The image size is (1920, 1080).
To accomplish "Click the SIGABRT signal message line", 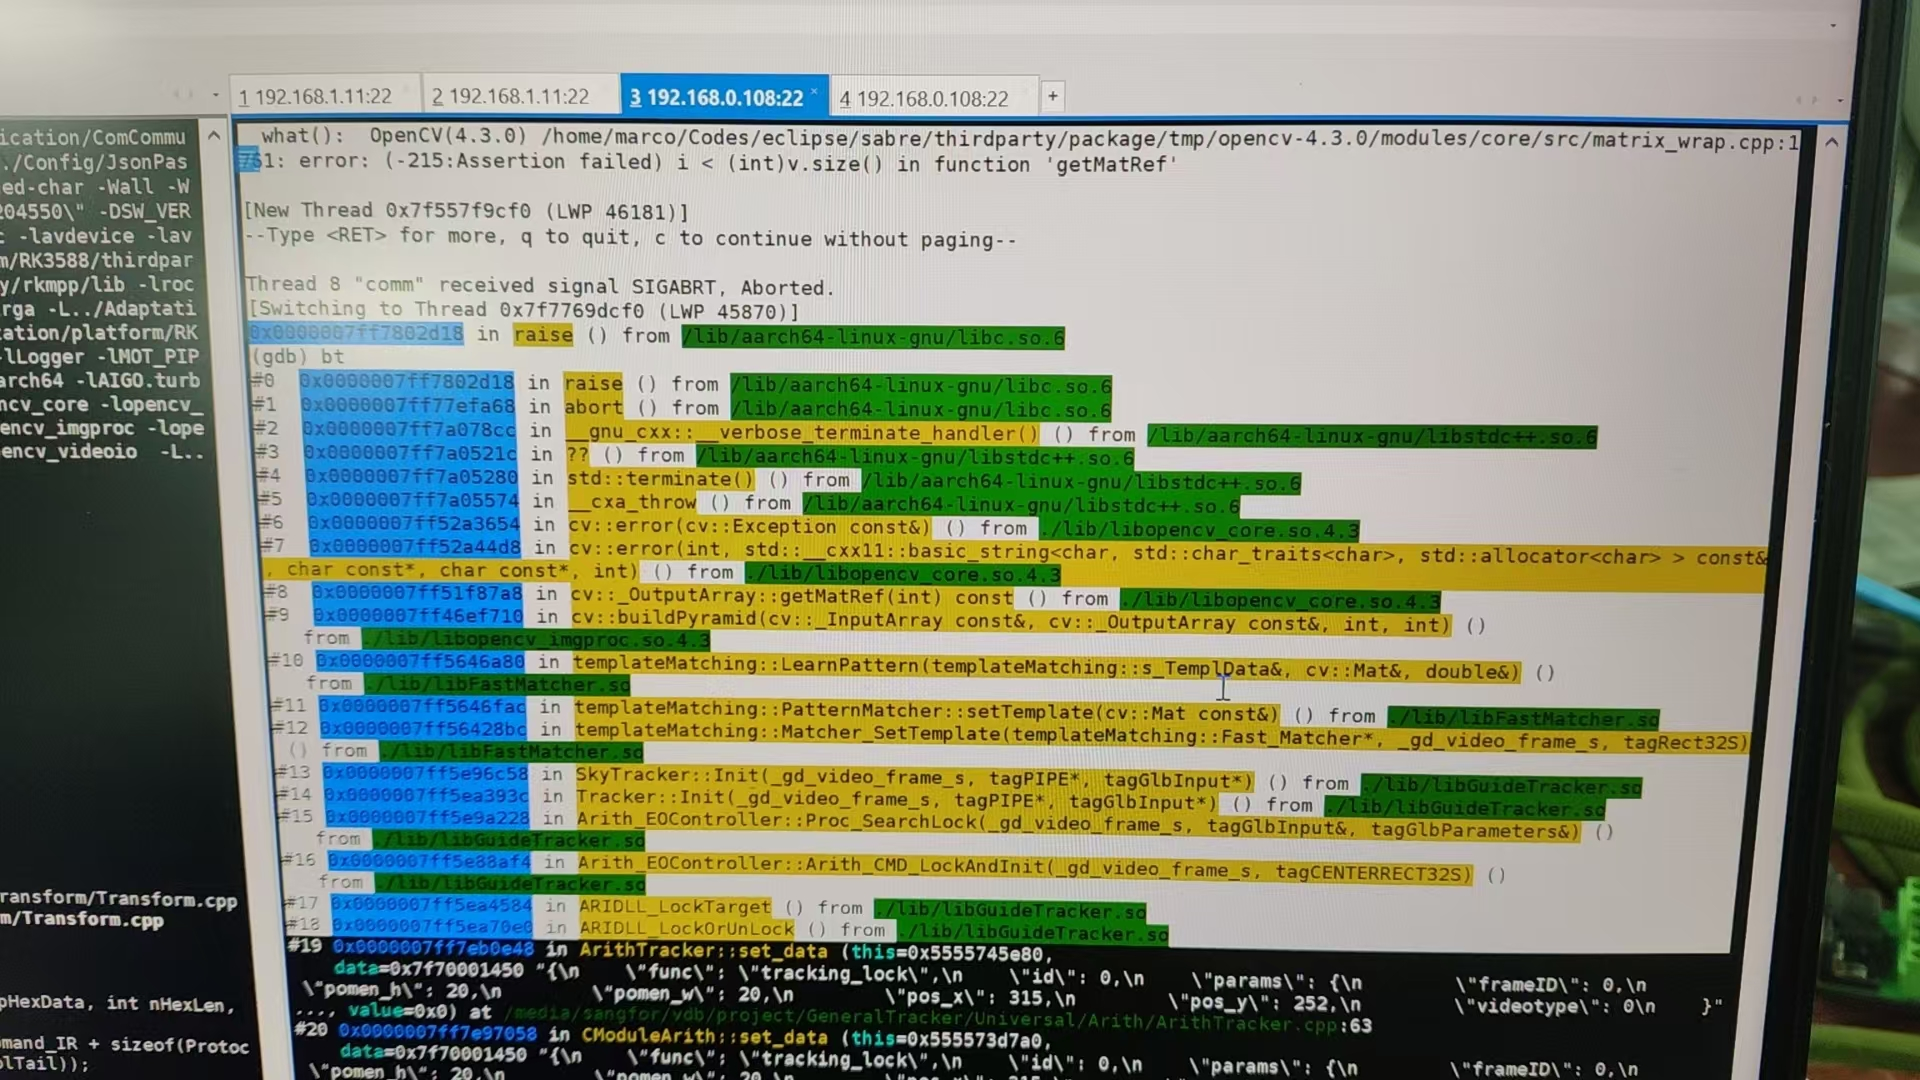I will click(x=540, y=286).
